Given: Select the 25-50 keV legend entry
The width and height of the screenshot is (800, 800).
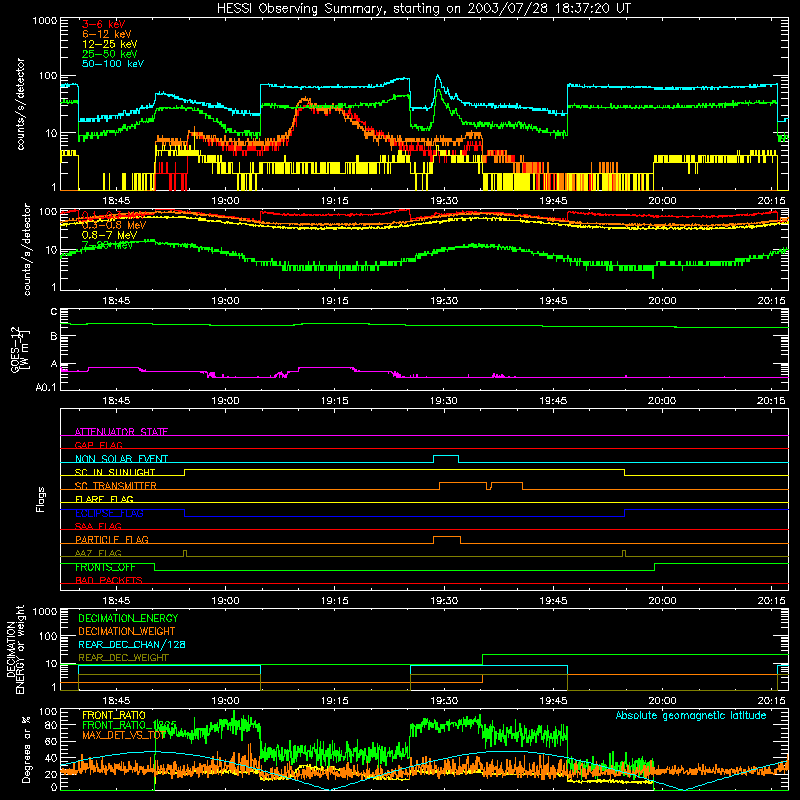Looking at the screenshot, I should pyautogui.click(x=110, y=54).
